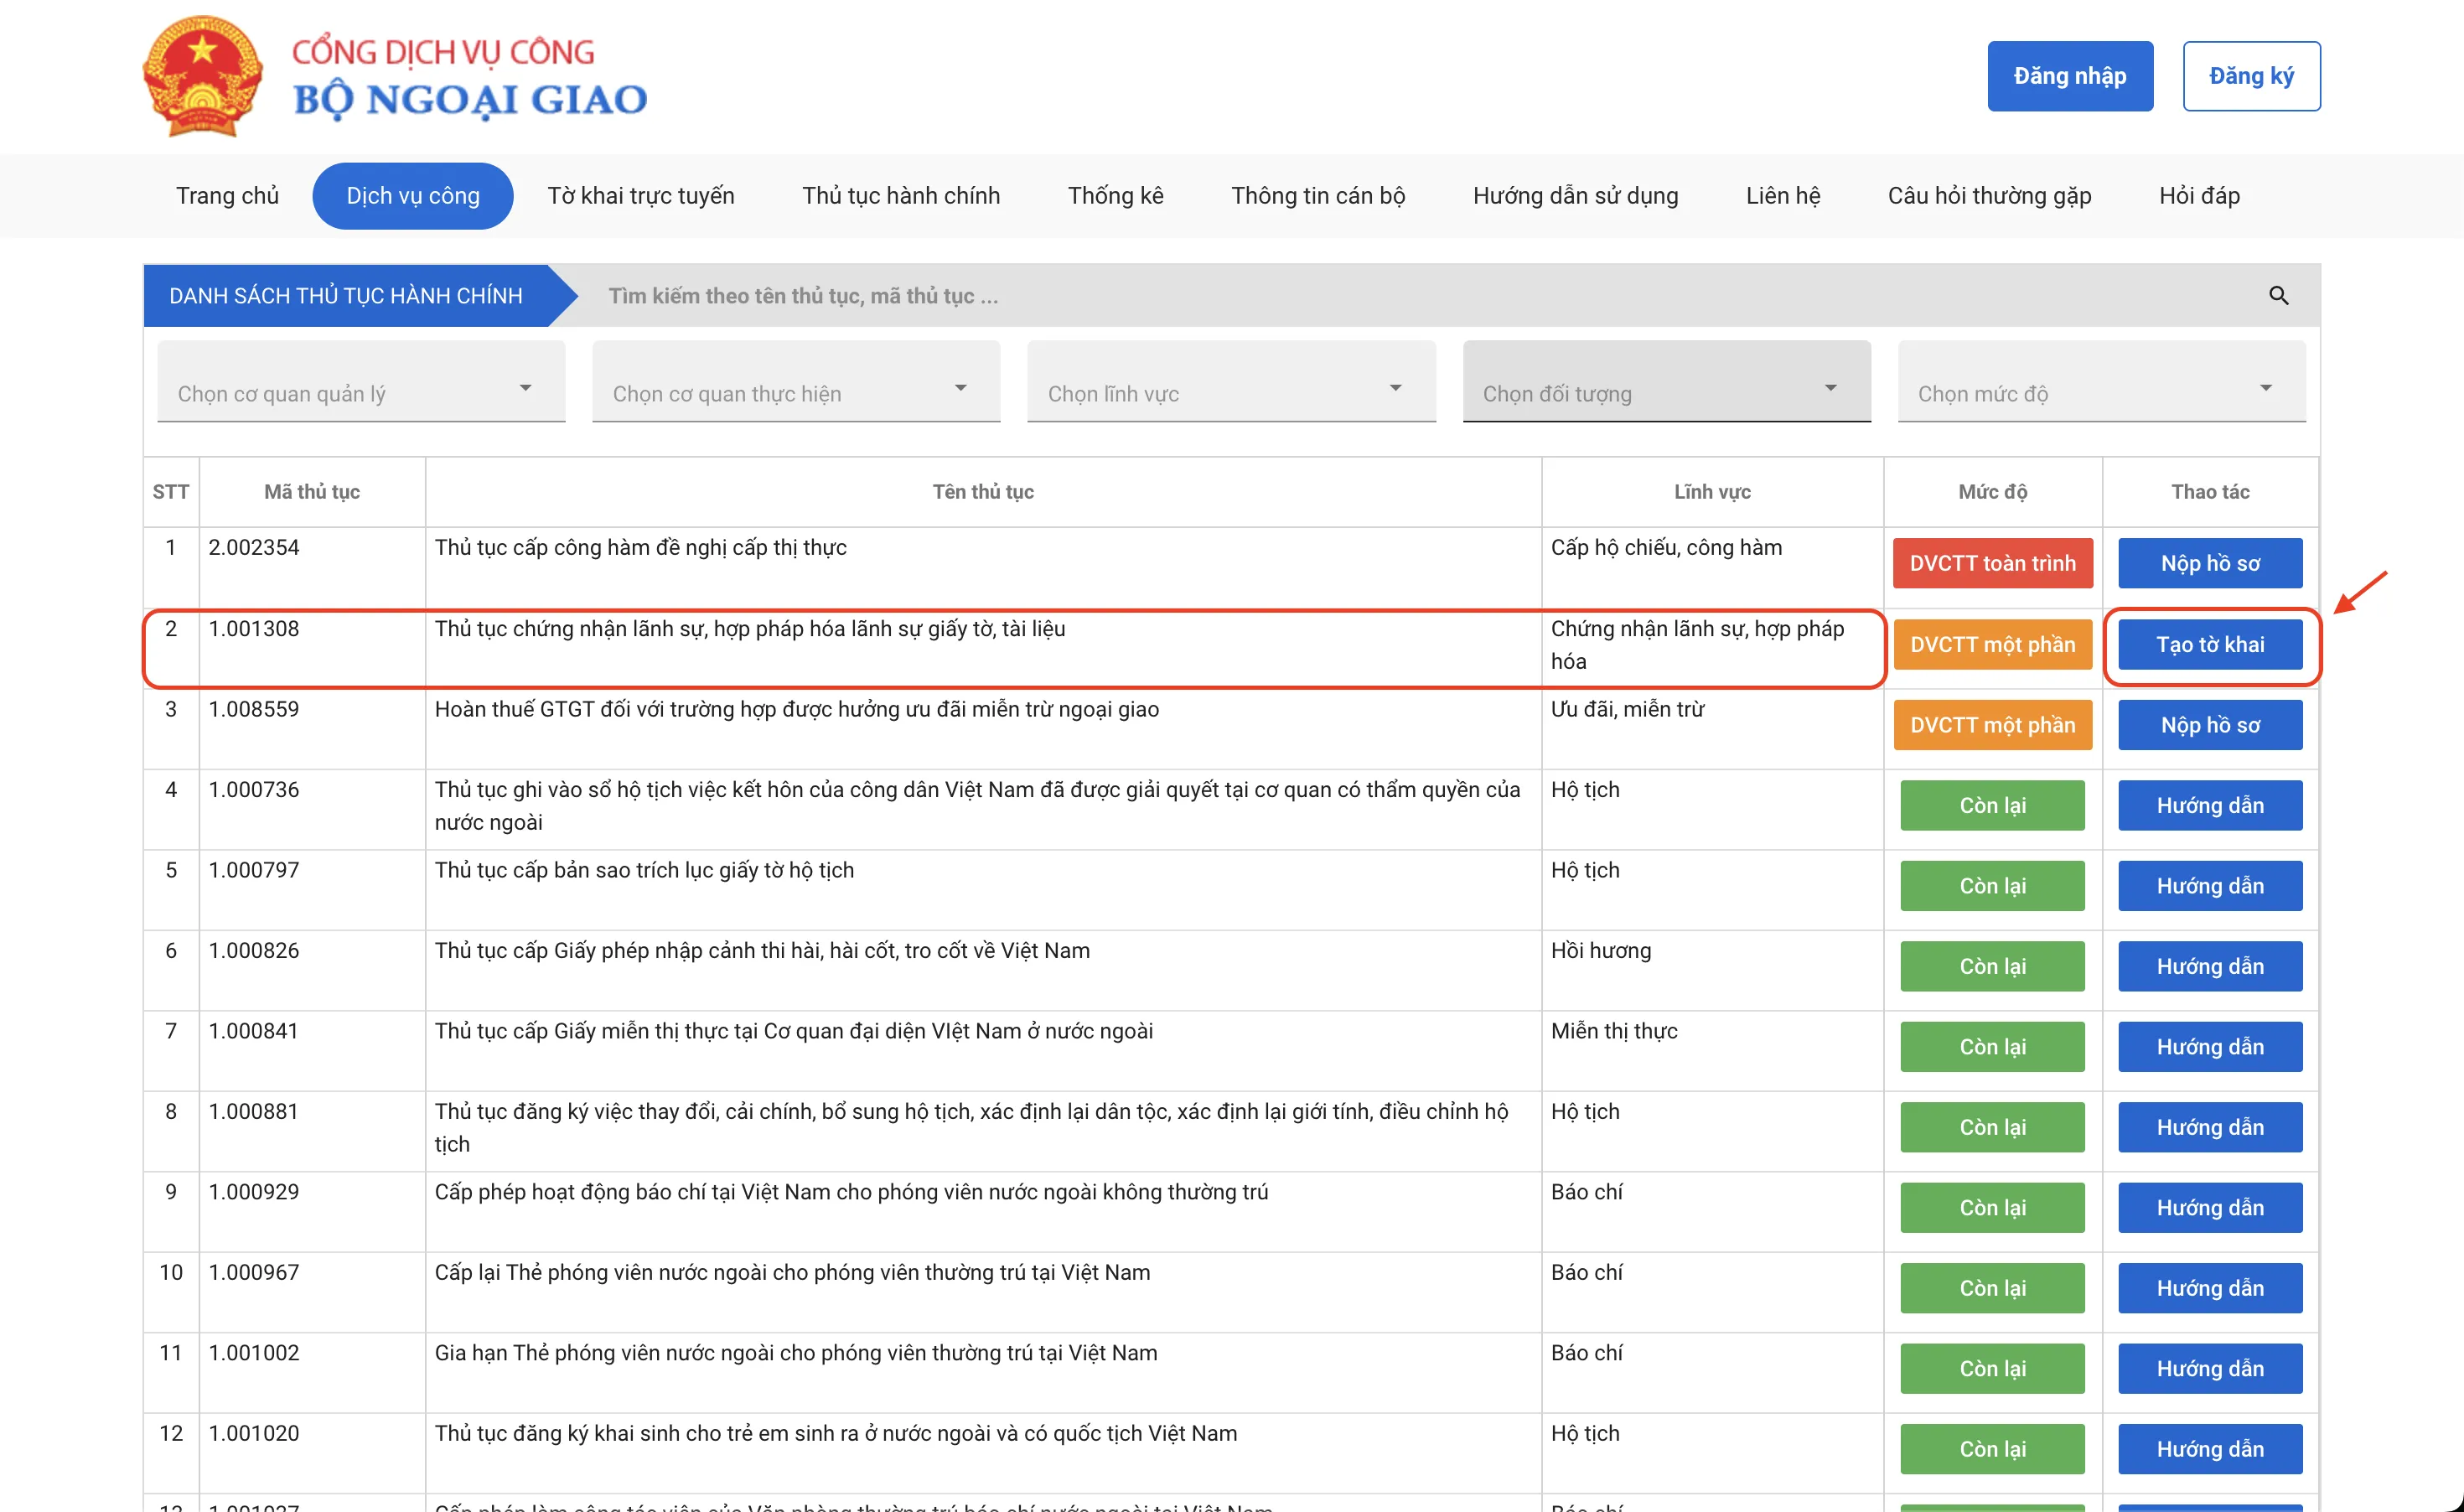Focus the procedure name search field
This screenshot has width=2464, height=1512.
(1400, 296)
